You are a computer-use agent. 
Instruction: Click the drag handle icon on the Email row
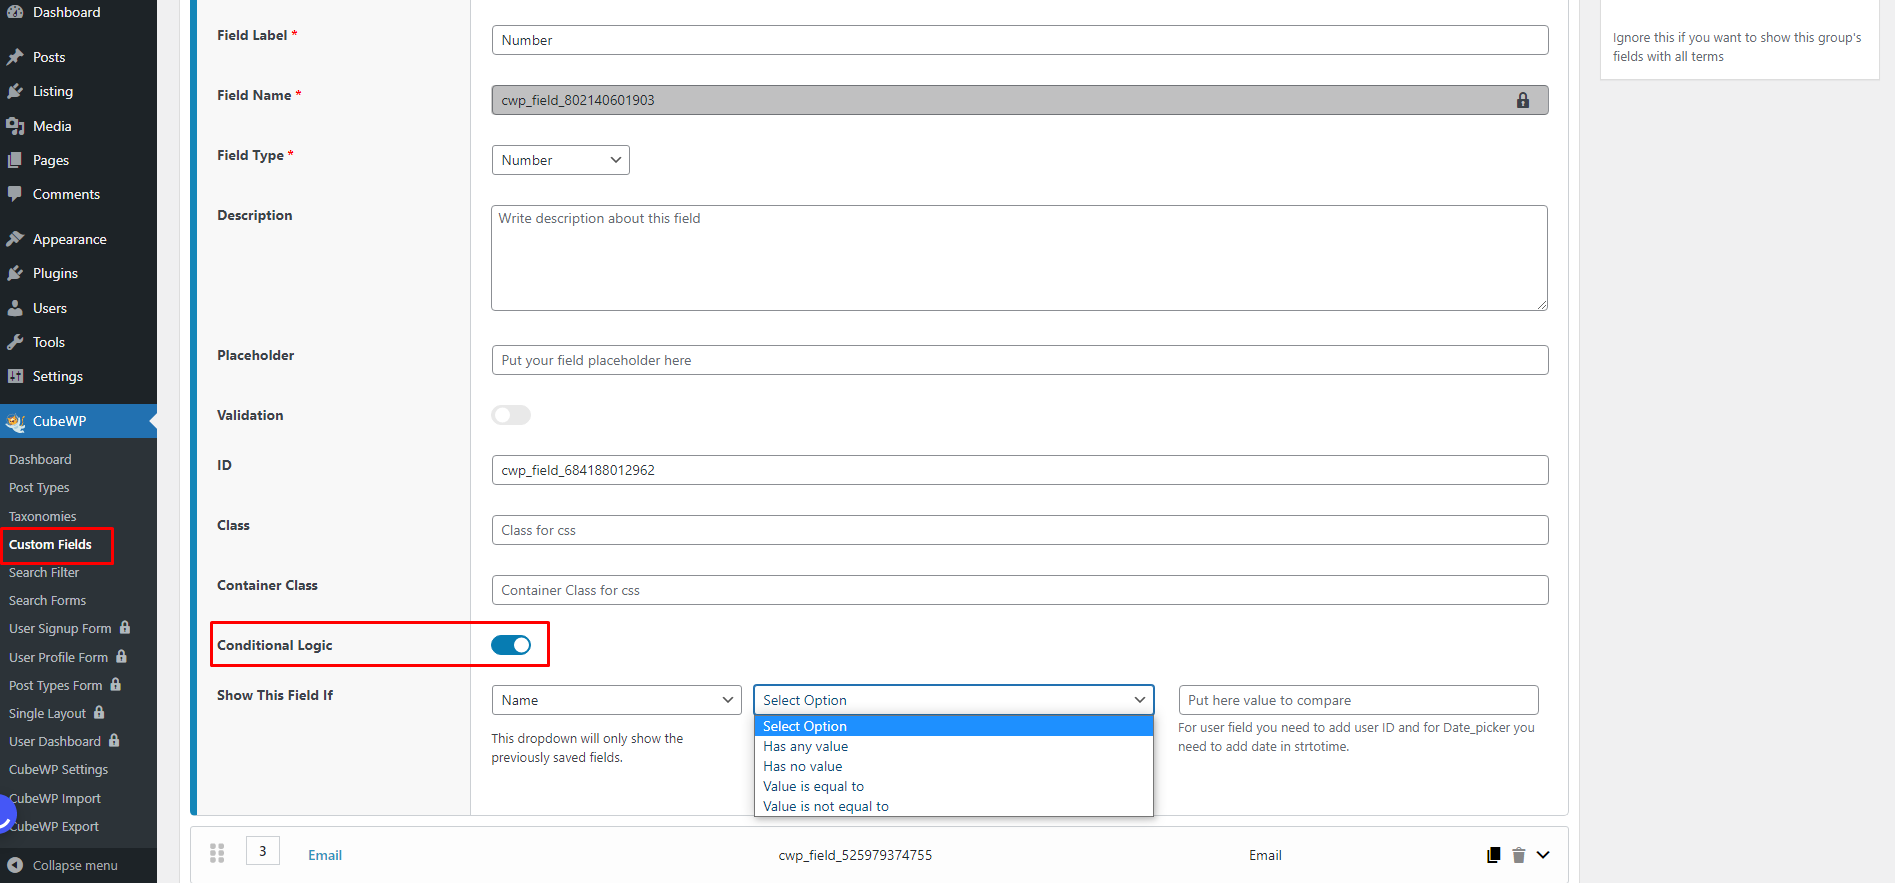217,853
